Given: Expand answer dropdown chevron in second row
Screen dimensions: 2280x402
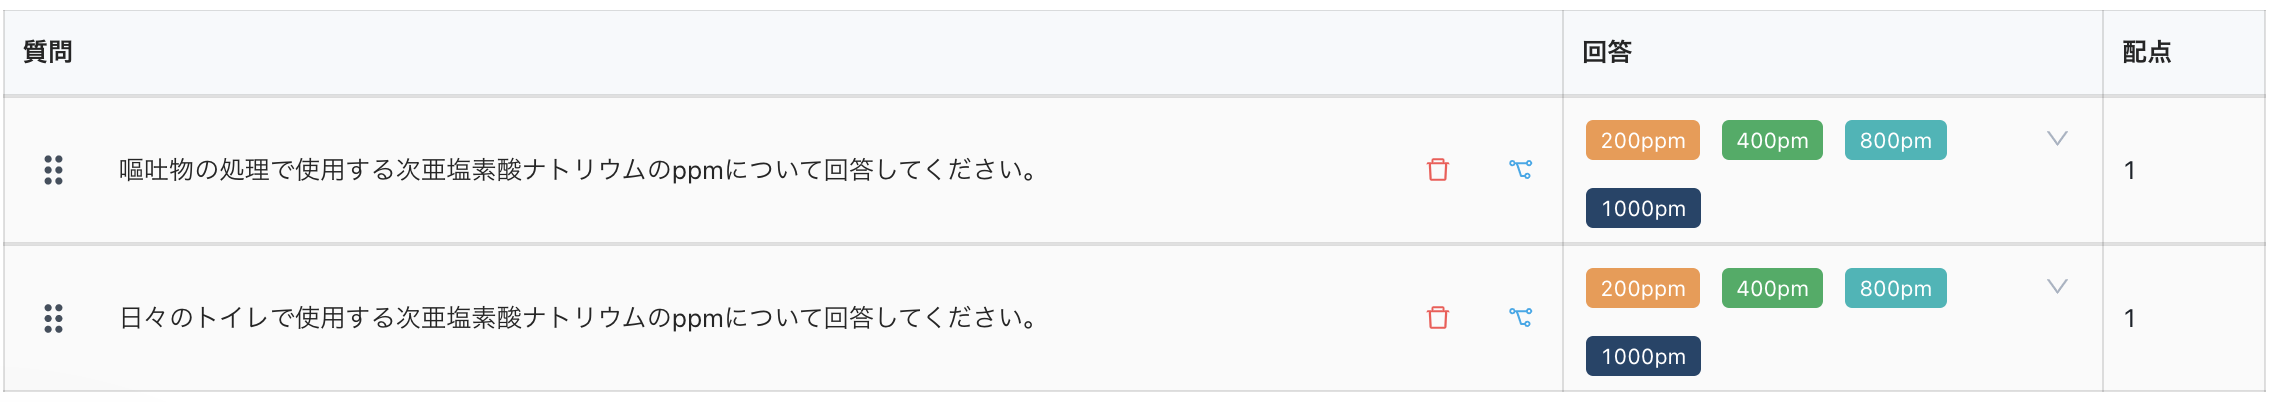Looking at the screenshot, I should pos(2056,287).
